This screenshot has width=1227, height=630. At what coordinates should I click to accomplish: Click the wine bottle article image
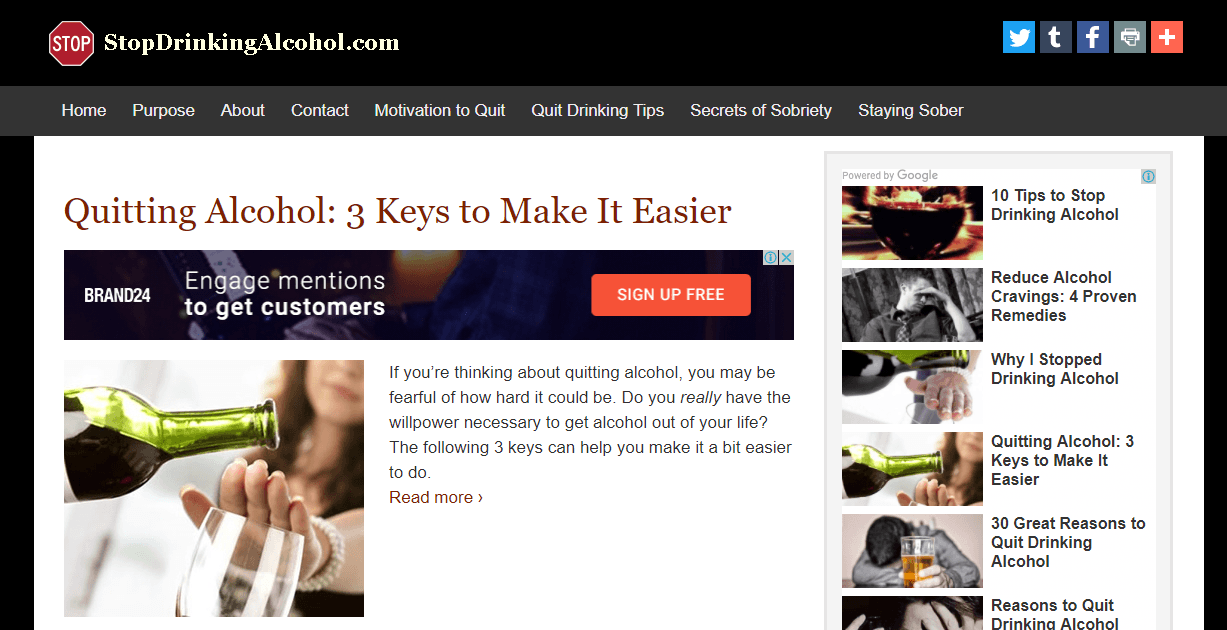click(214, 488)
